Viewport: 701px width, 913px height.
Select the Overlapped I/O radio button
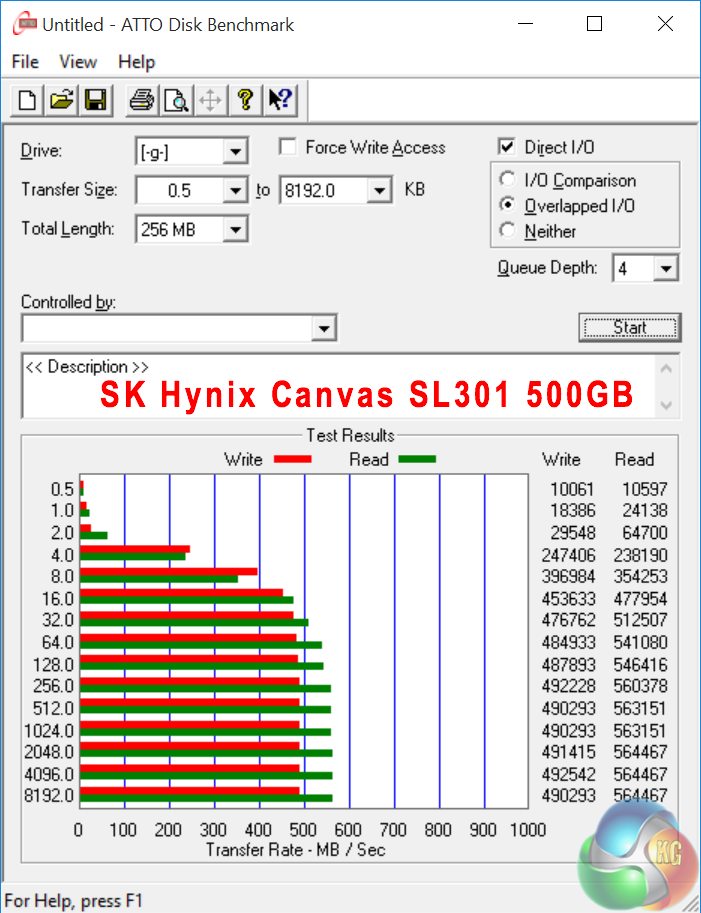click(507, 205)
